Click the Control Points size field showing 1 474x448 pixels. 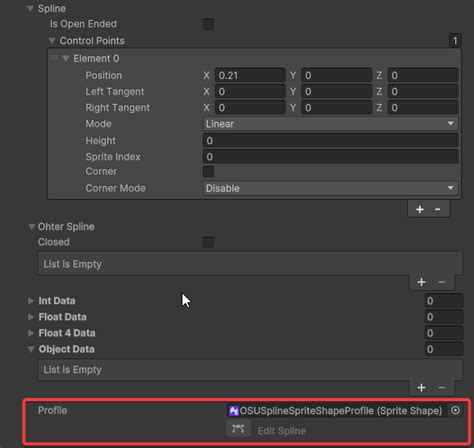[x=455, y=41]
